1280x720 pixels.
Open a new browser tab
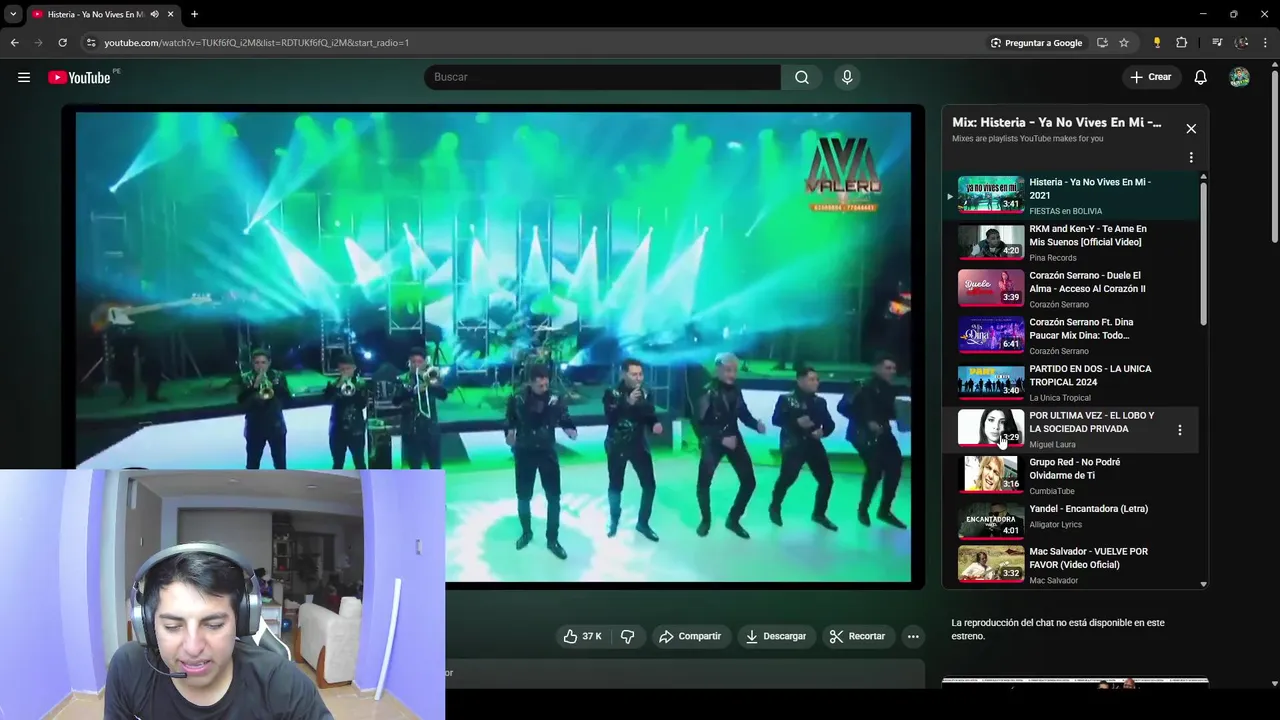[x=194, y=14]
